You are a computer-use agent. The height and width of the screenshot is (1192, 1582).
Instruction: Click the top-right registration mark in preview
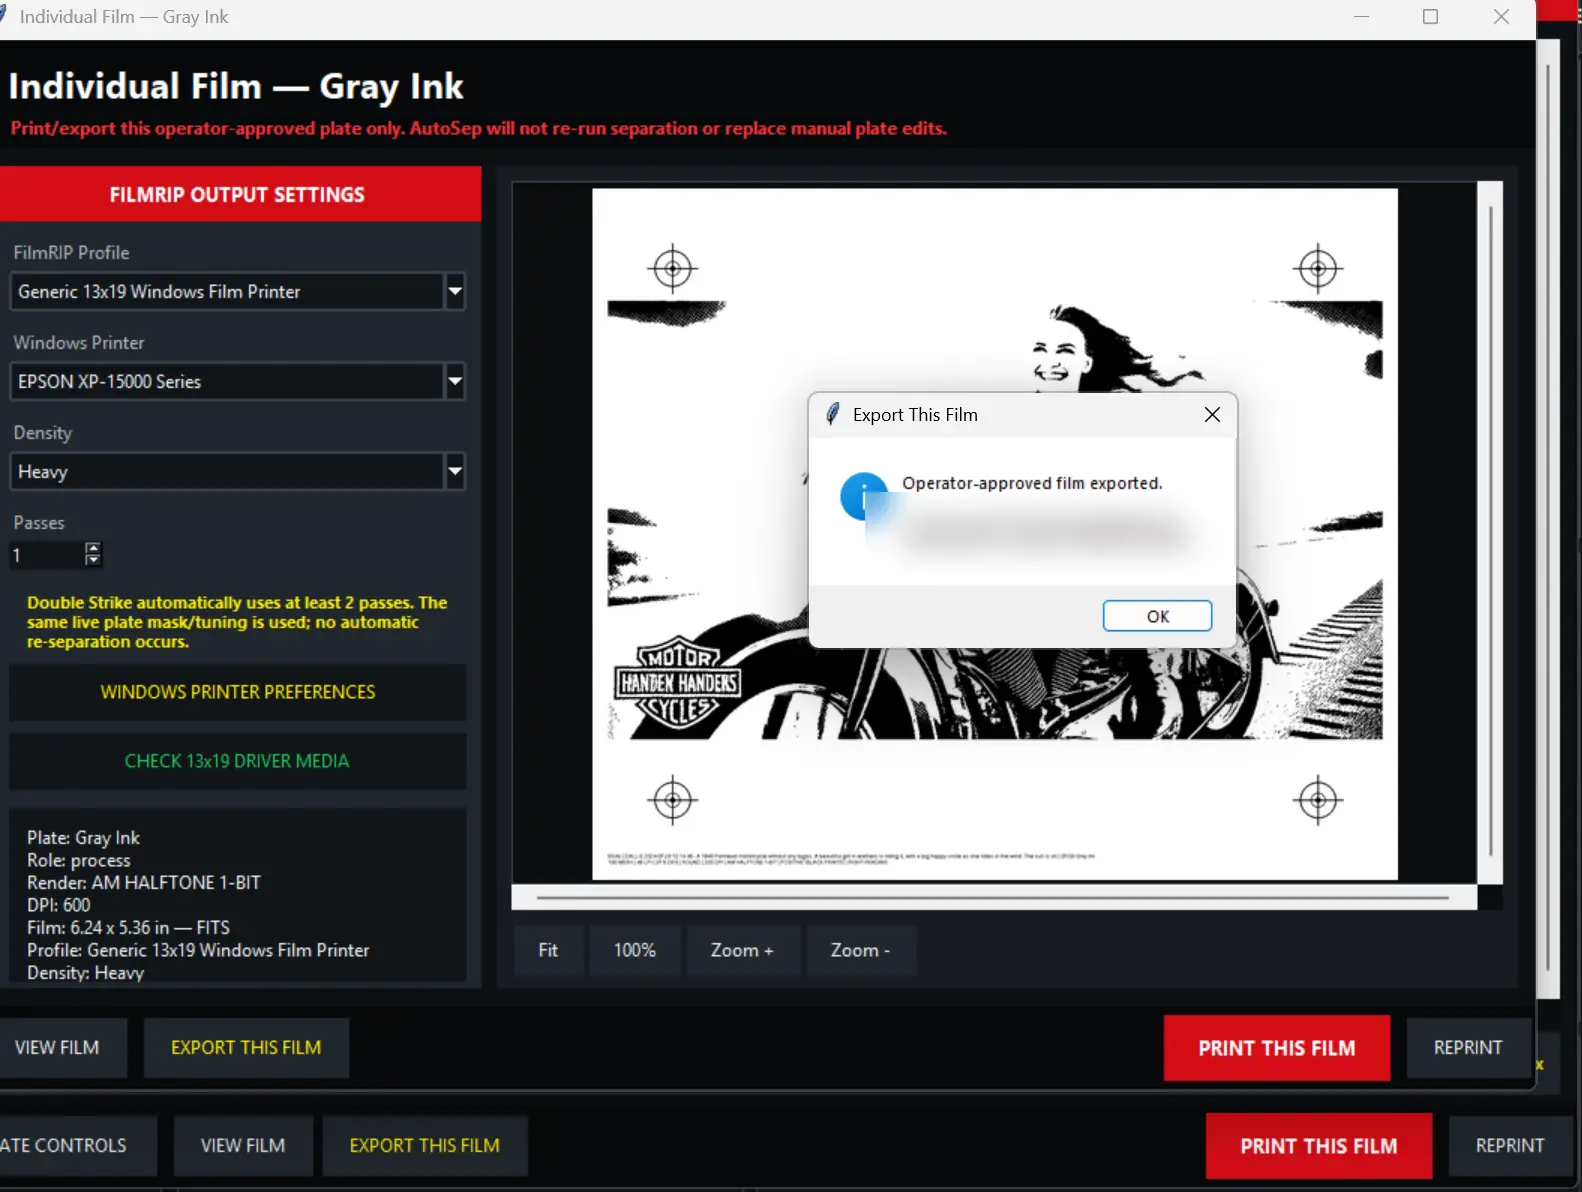point(1318,268)
